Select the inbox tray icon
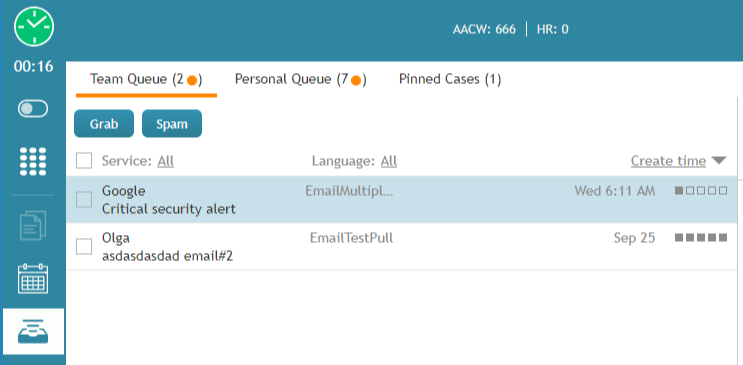This screenshot has height=365, width=743. click(x=33, y=331)
